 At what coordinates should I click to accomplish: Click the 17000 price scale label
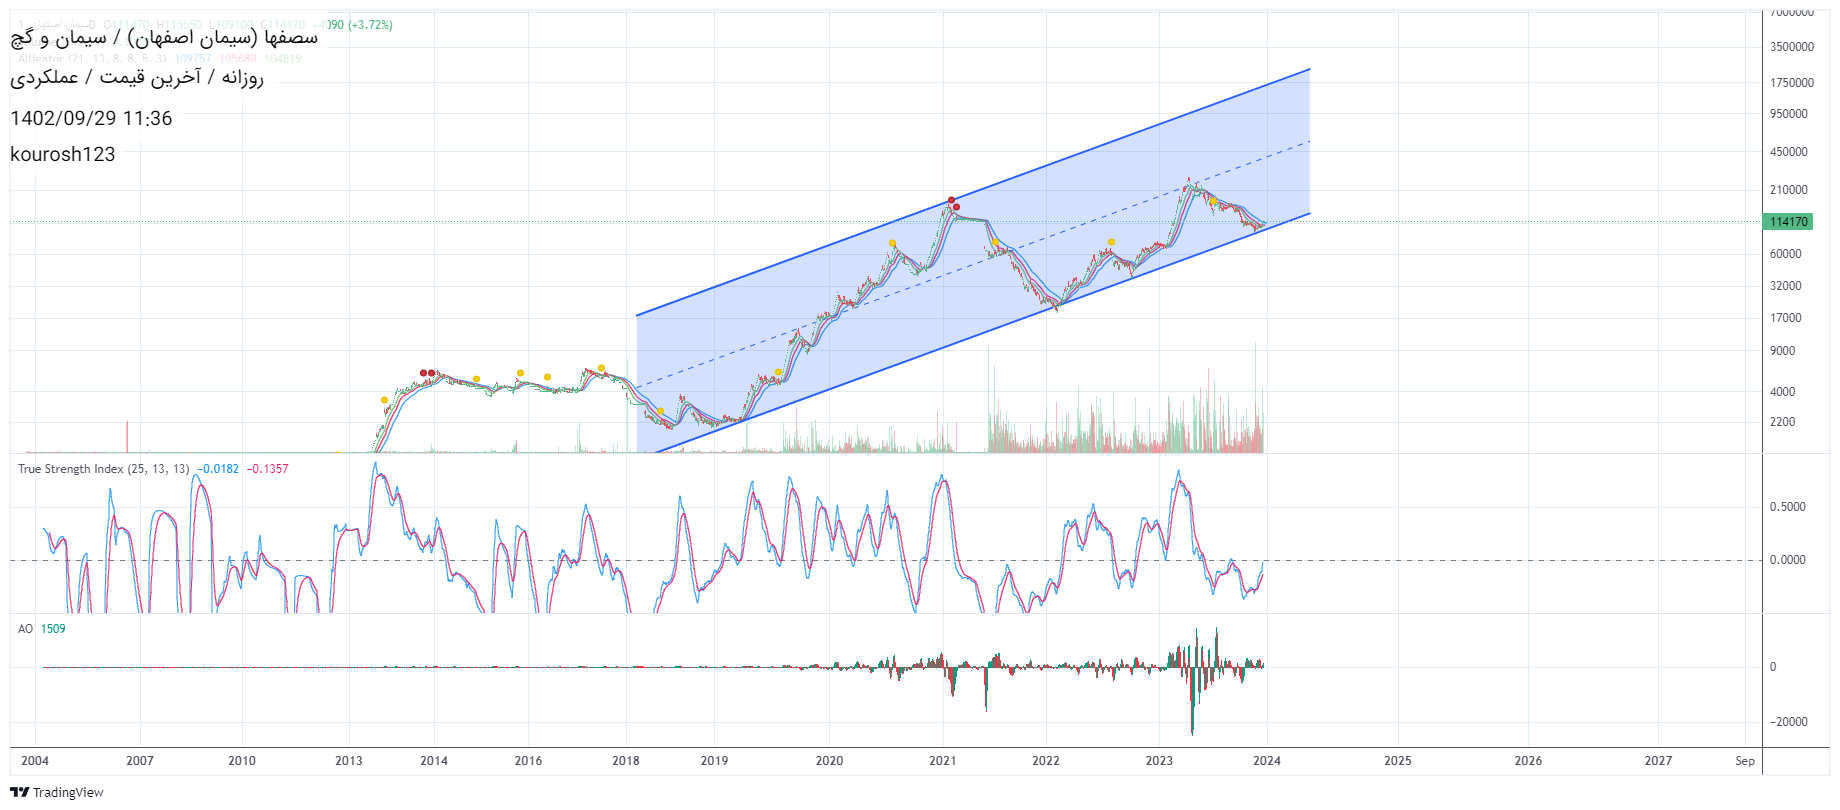1786,318
